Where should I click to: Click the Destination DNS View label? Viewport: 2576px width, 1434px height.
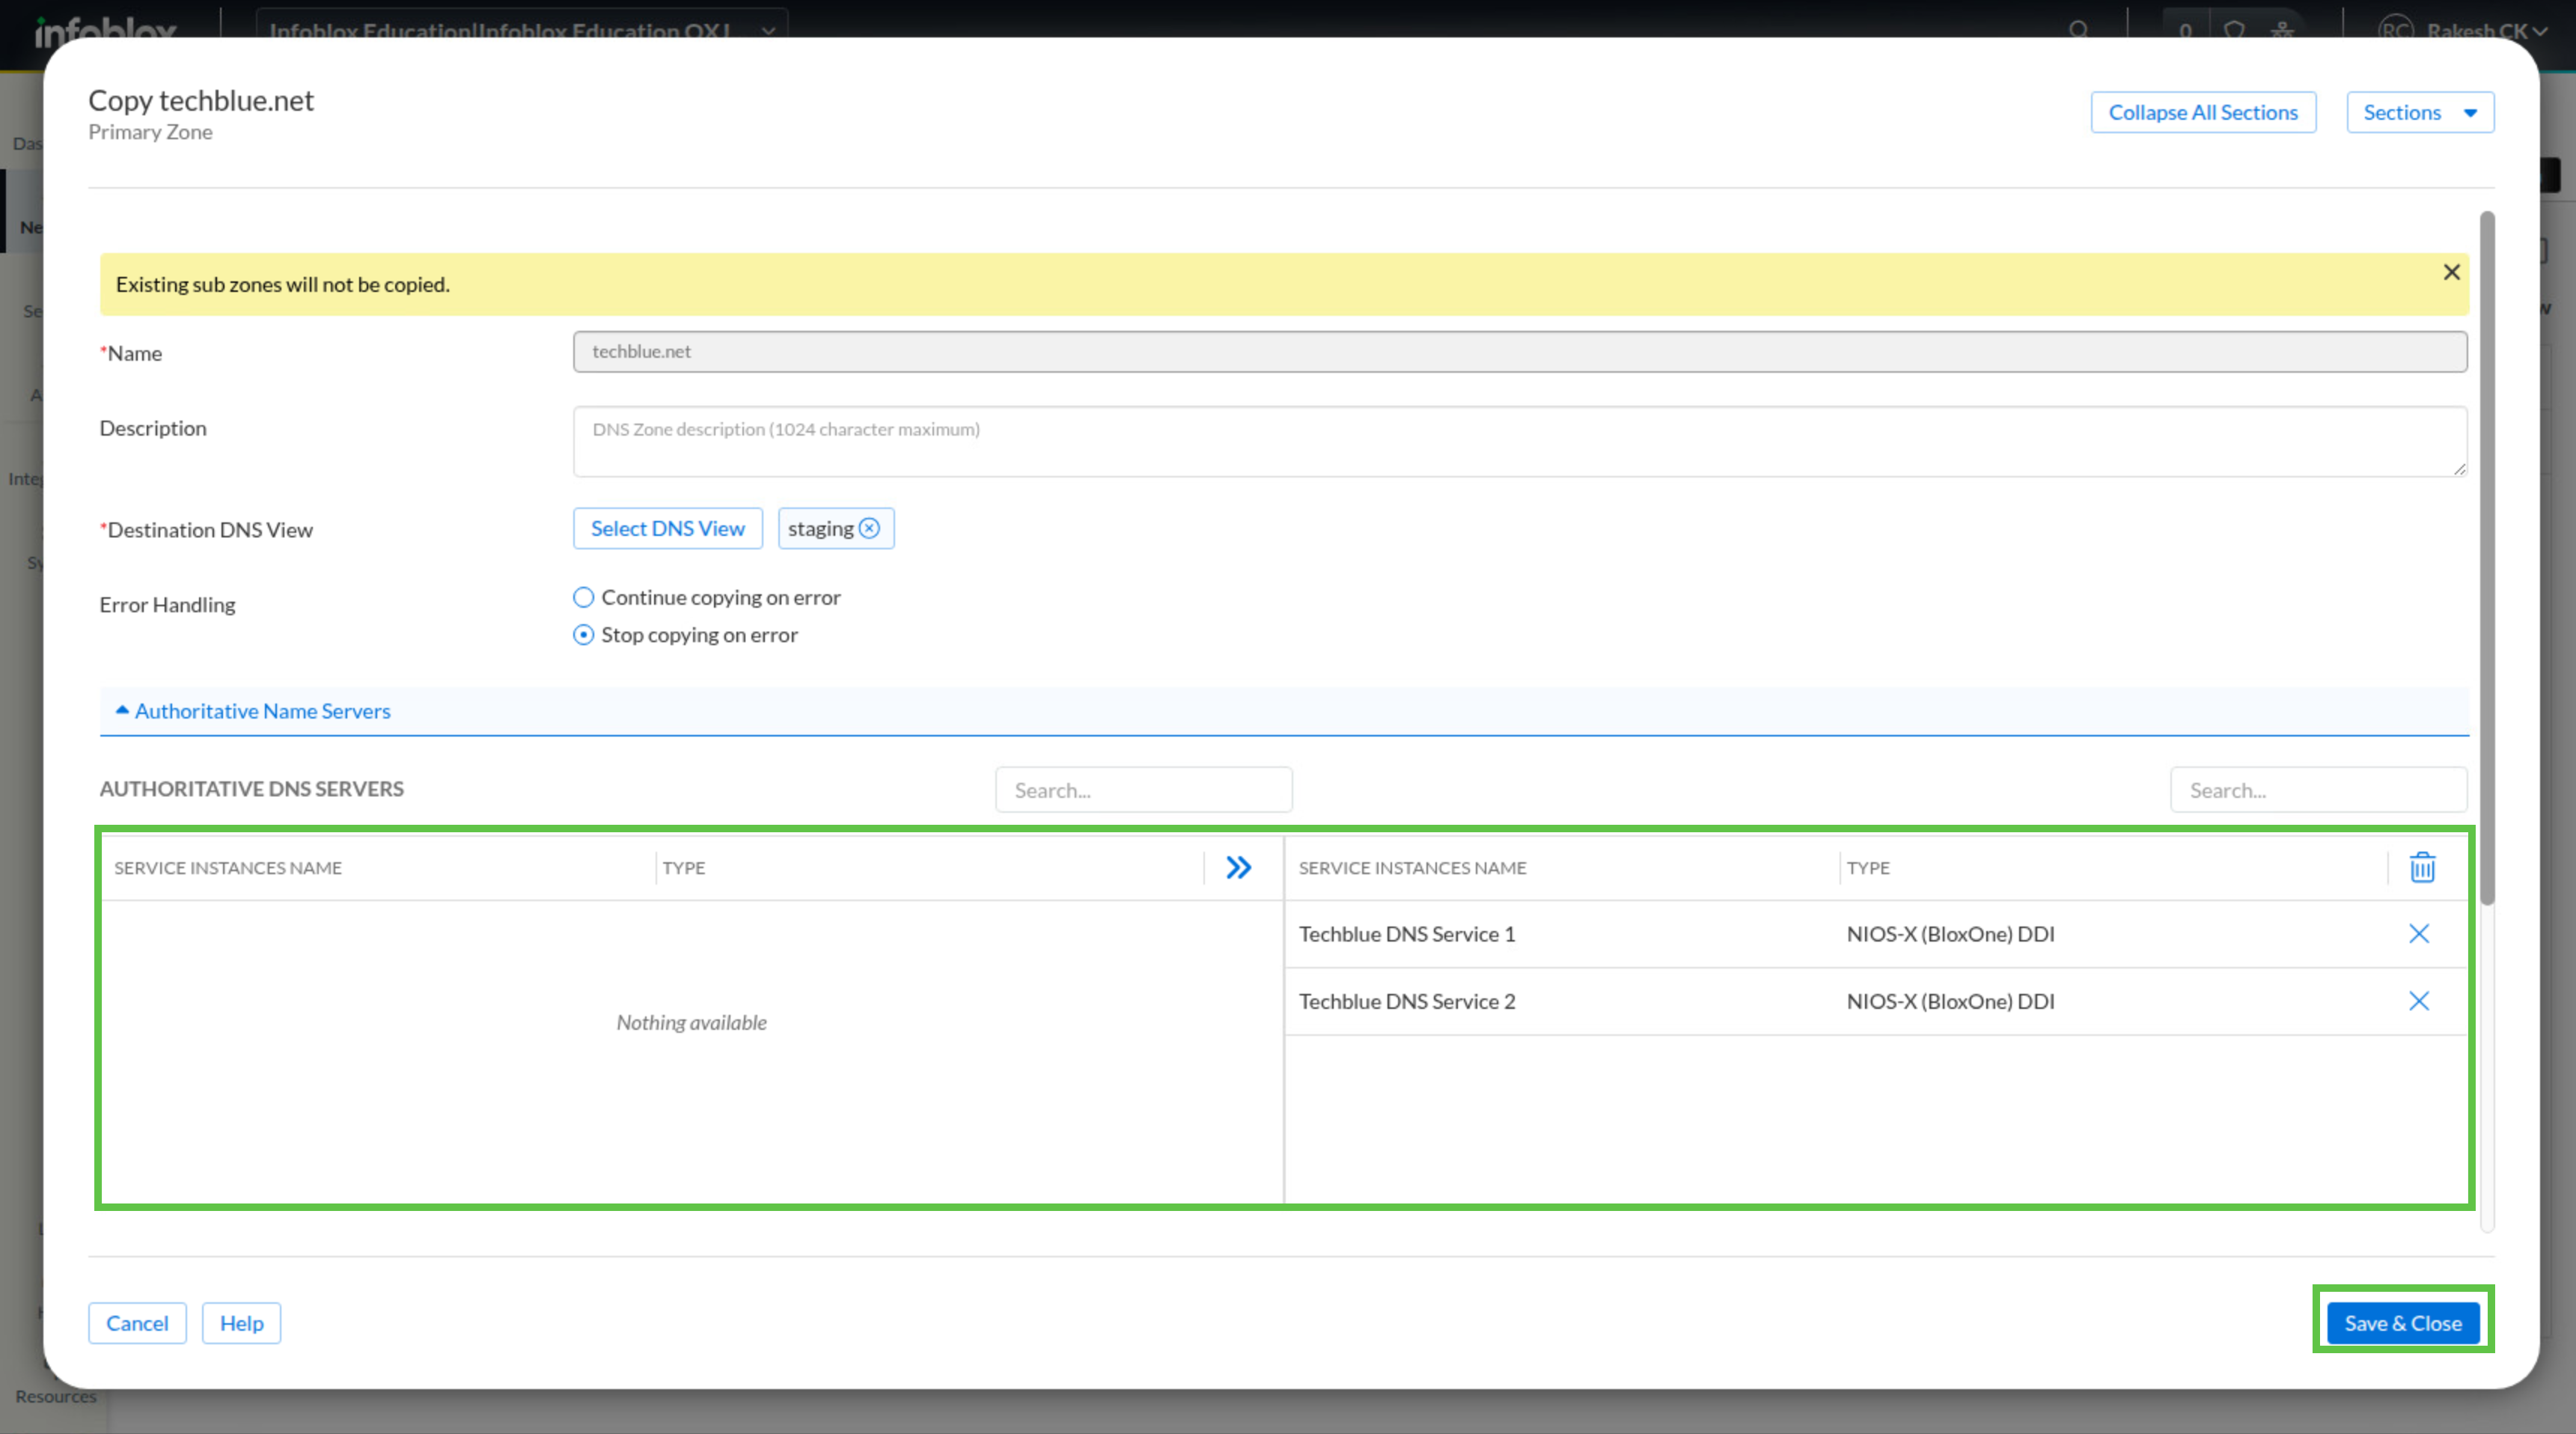[x=207, y=530]
